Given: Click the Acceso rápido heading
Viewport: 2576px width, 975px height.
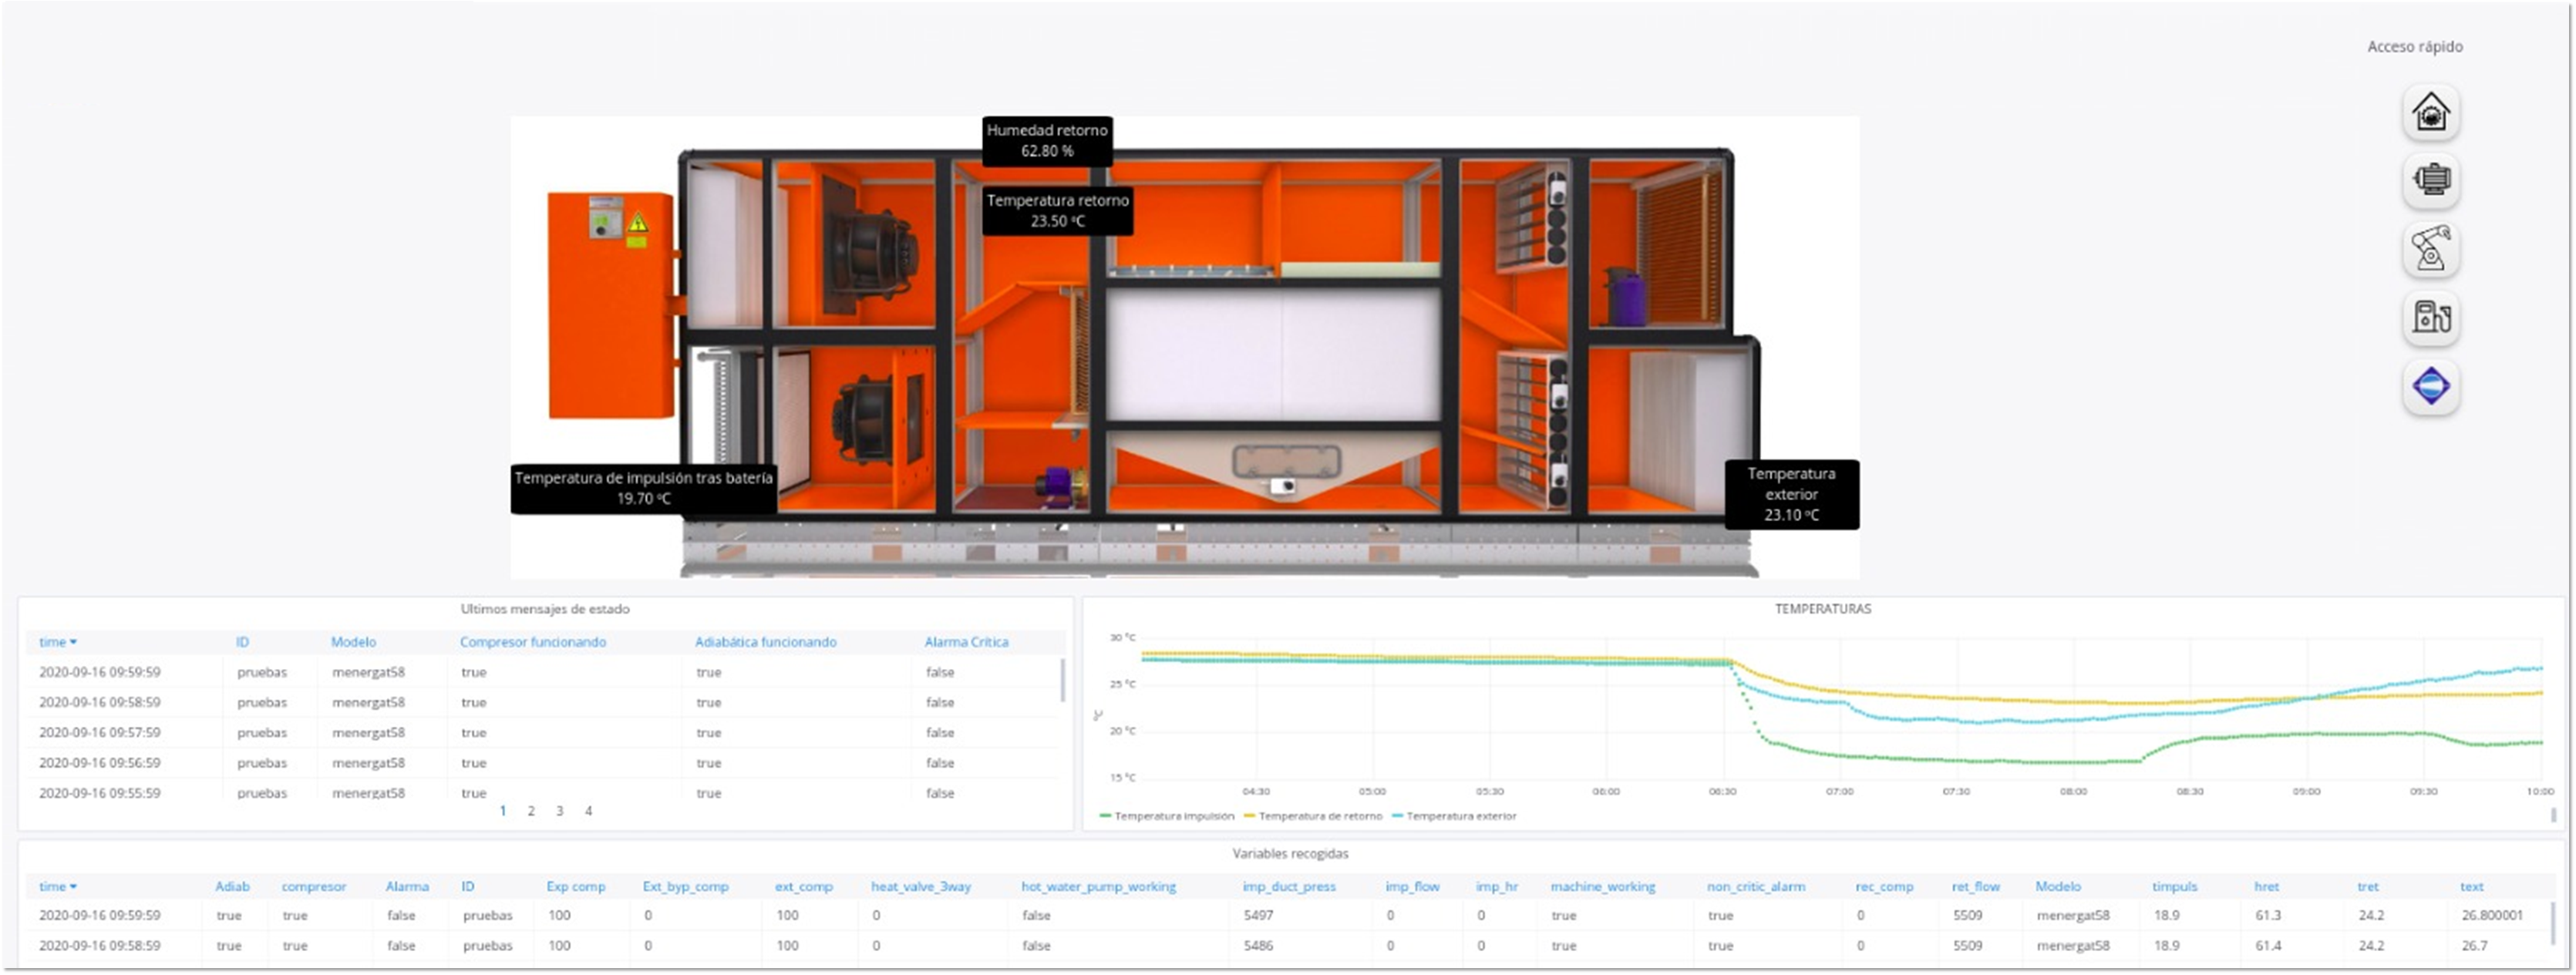Looking at the screenshot, I should [2415, 47].
